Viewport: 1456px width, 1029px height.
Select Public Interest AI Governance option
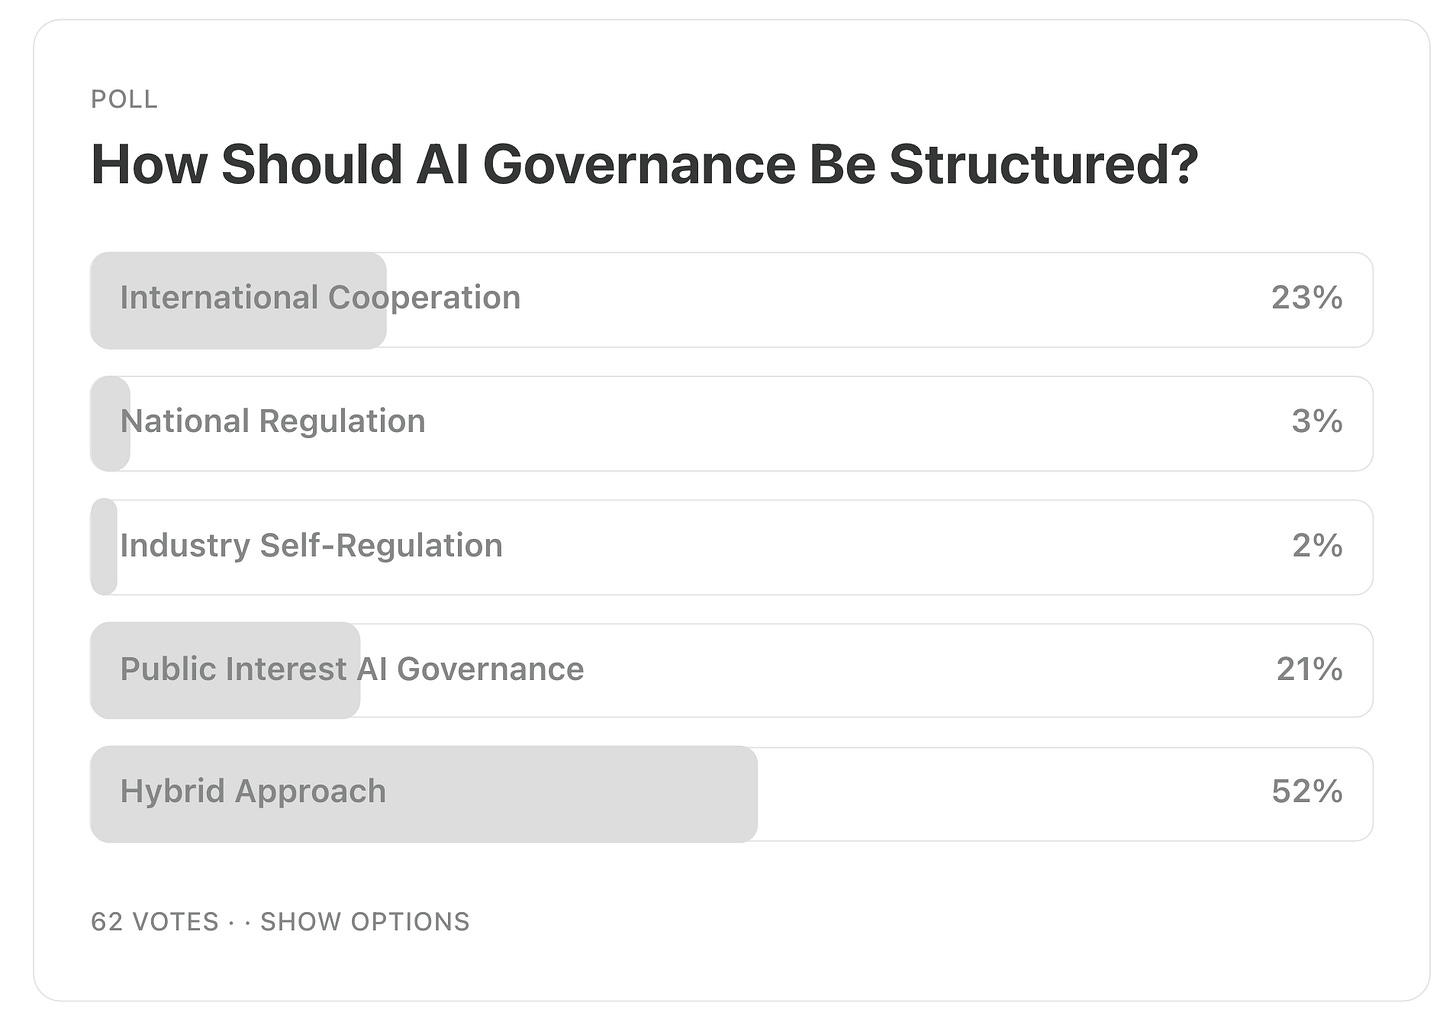pyautogui.click(x=731, y=671)
